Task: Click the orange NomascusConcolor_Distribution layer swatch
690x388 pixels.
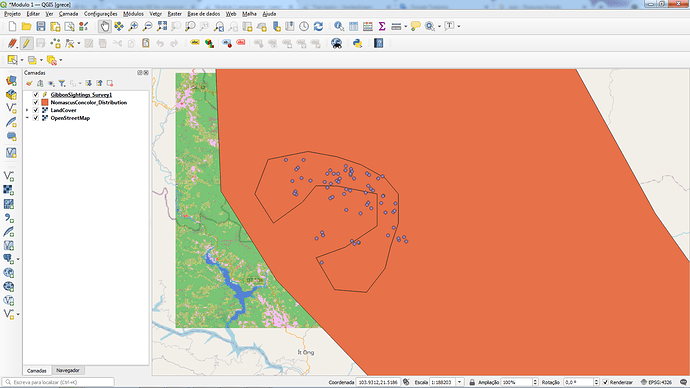Action: pyautogui.click(x=44, y=102)
